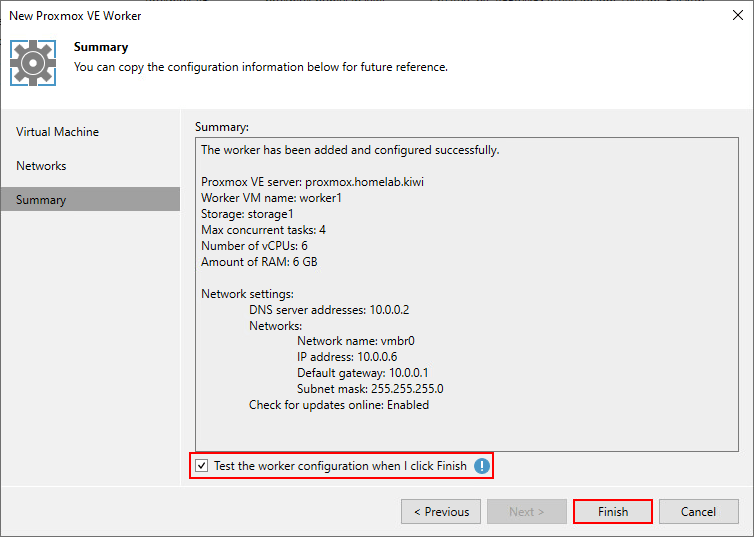The height and width of the screenshot is (537, 754).
Task: Click the Check for updates online line
Action: click(x=339, y=405)
